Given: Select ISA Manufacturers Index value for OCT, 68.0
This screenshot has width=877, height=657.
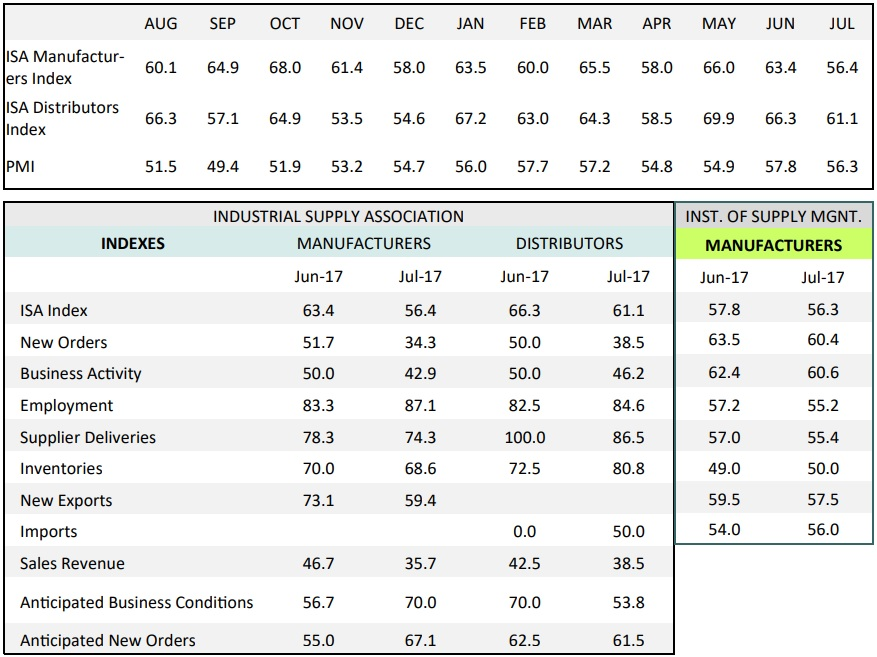Looking at the screenshot, I should pyautogui.click(x=285, y=68).
